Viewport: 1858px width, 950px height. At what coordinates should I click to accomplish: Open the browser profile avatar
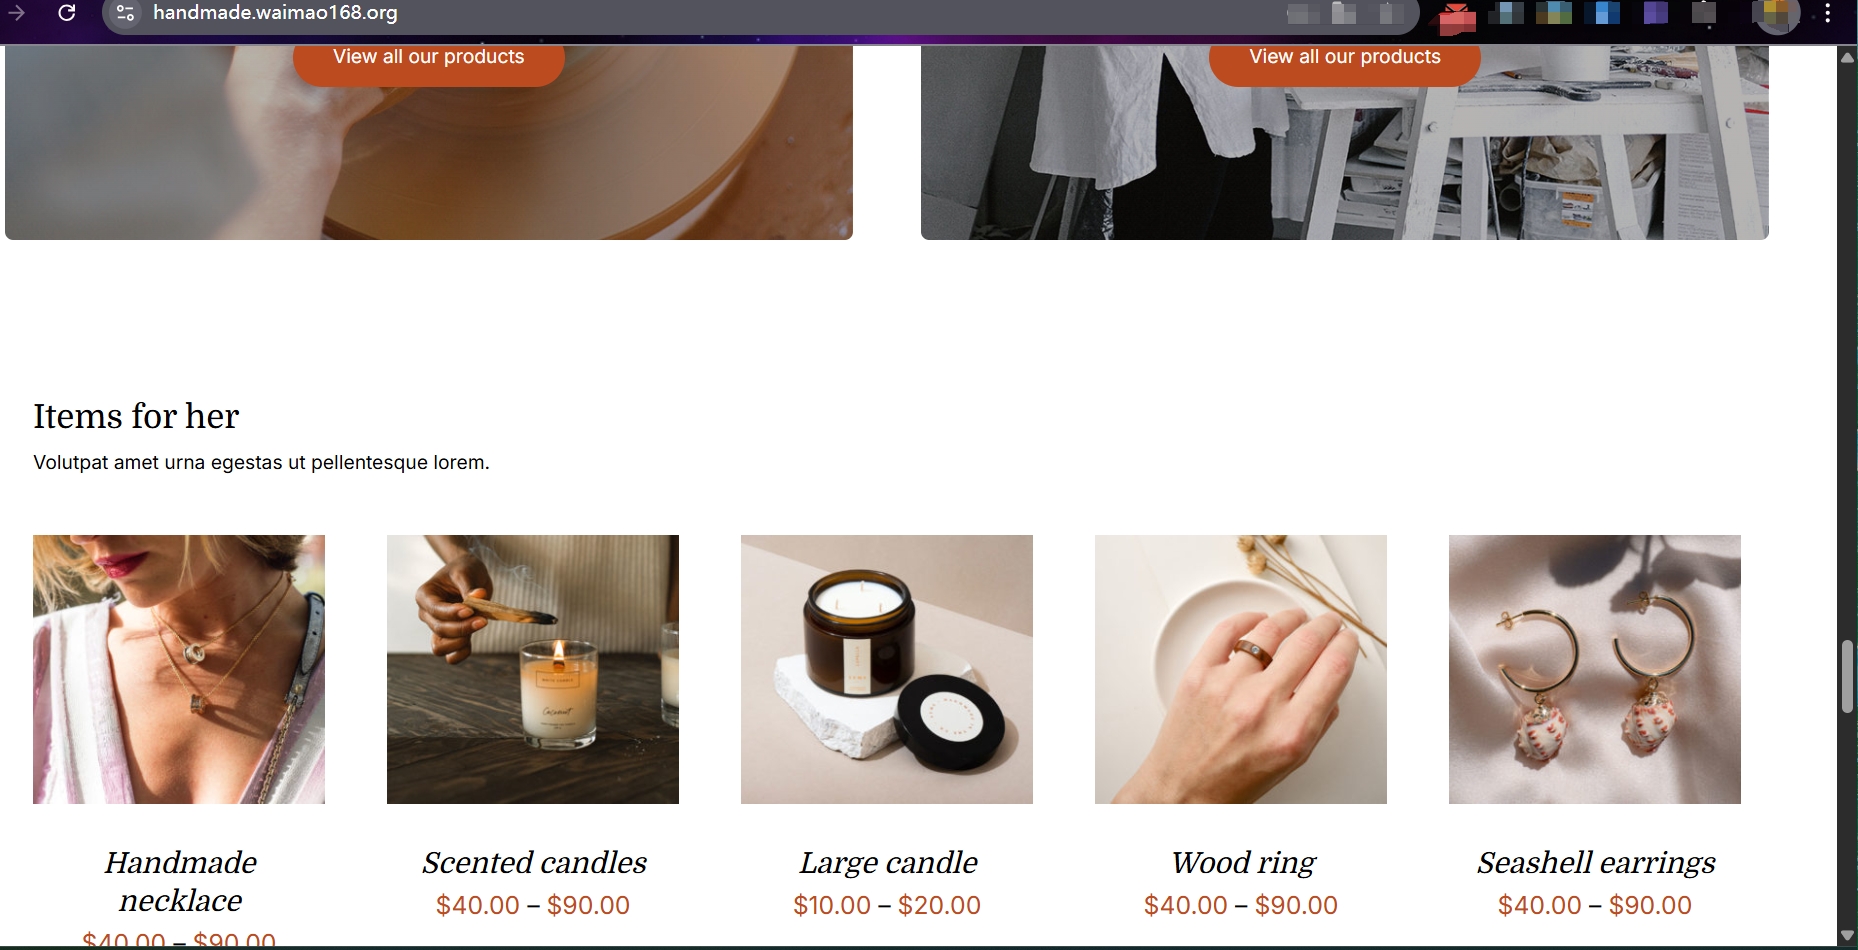1777,15
